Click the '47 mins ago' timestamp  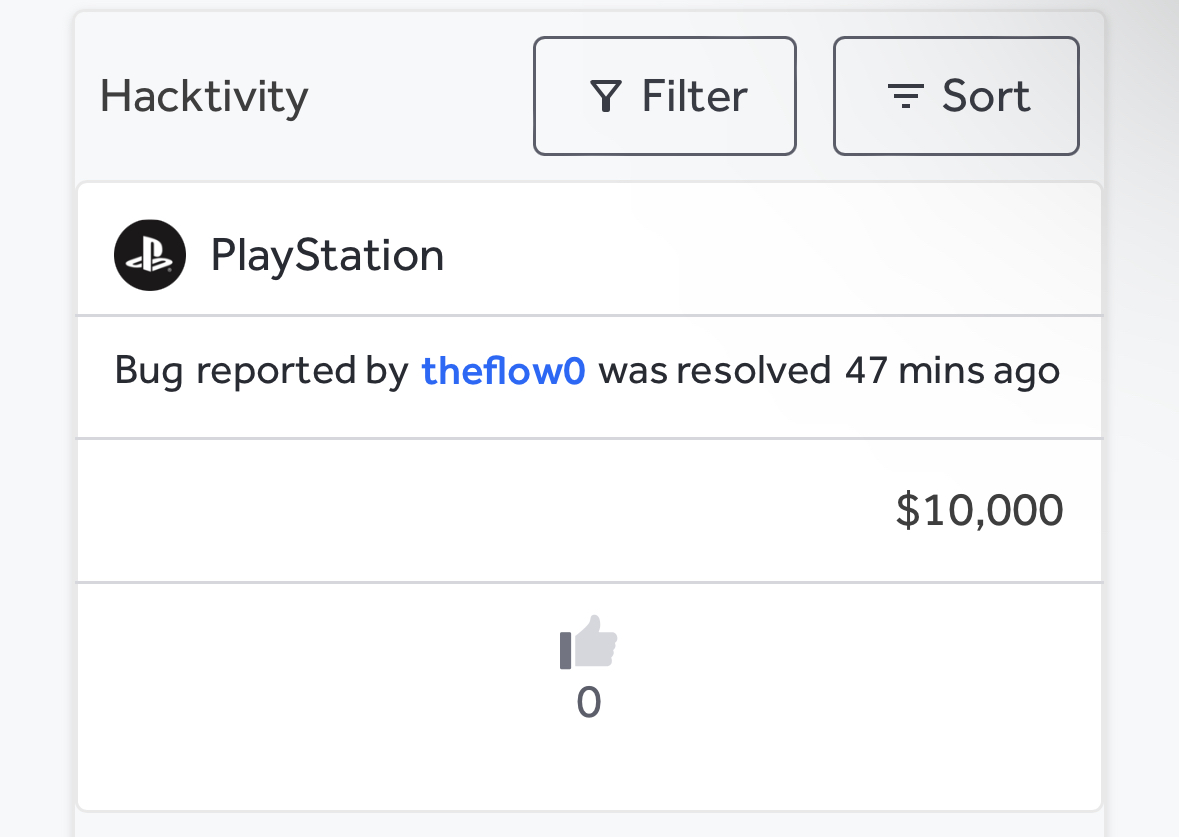pos(952,371)
